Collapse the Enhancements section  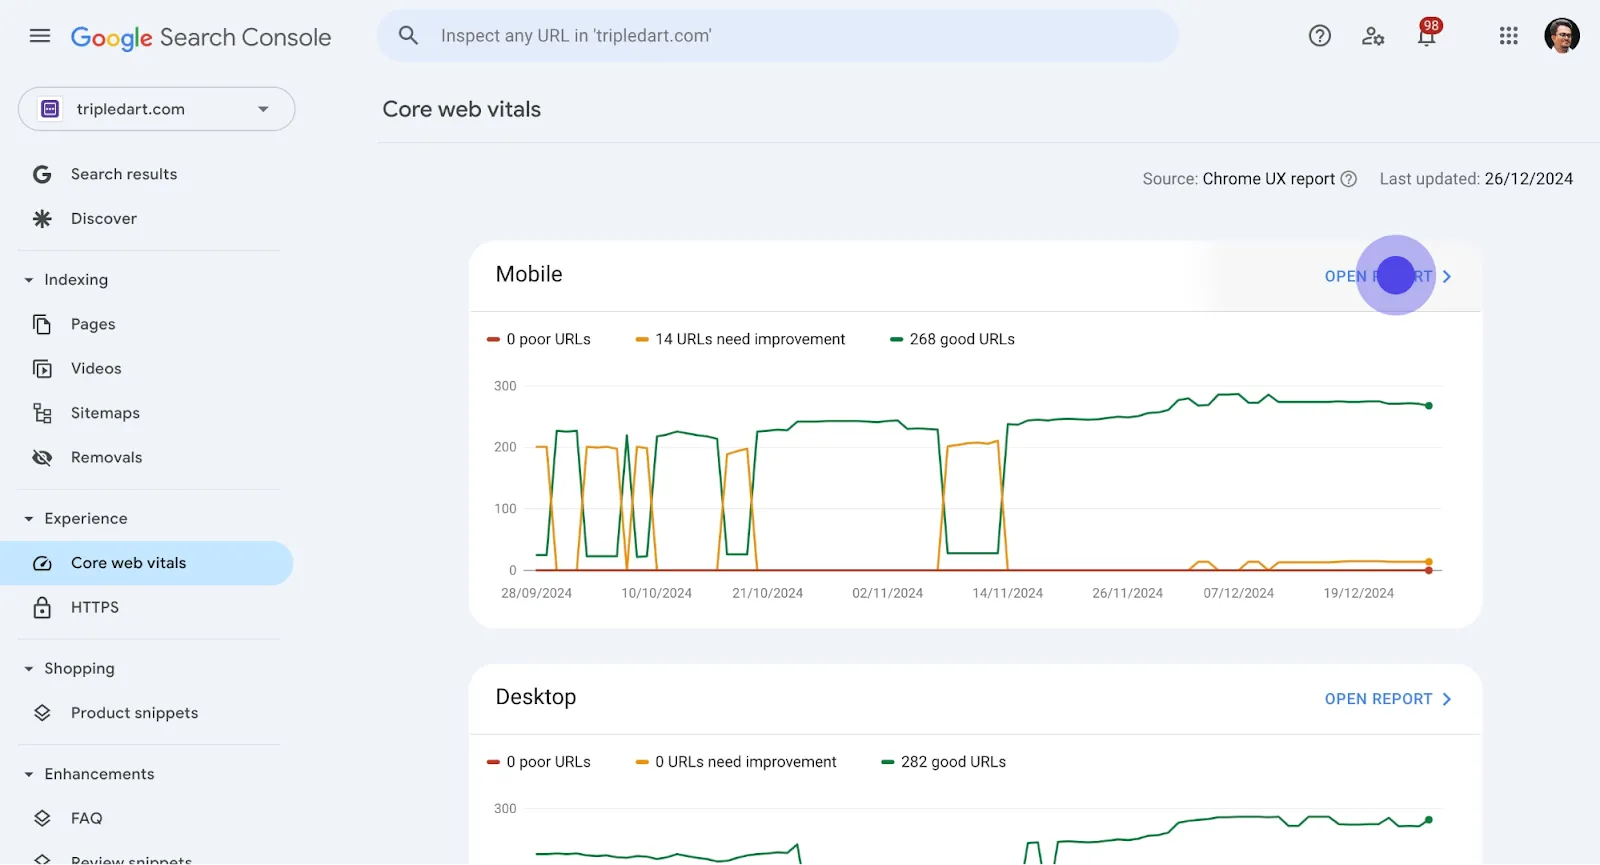point(29,774)
